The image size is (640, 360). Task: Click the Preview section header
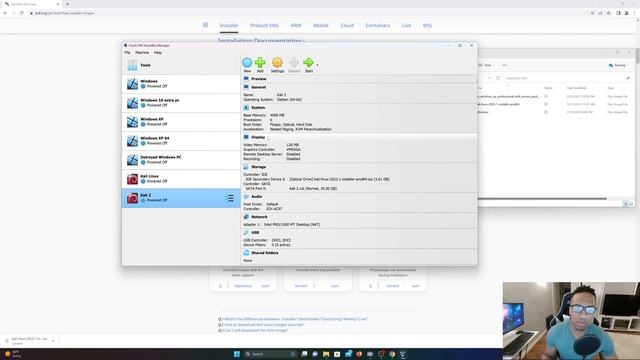[259, 79]
